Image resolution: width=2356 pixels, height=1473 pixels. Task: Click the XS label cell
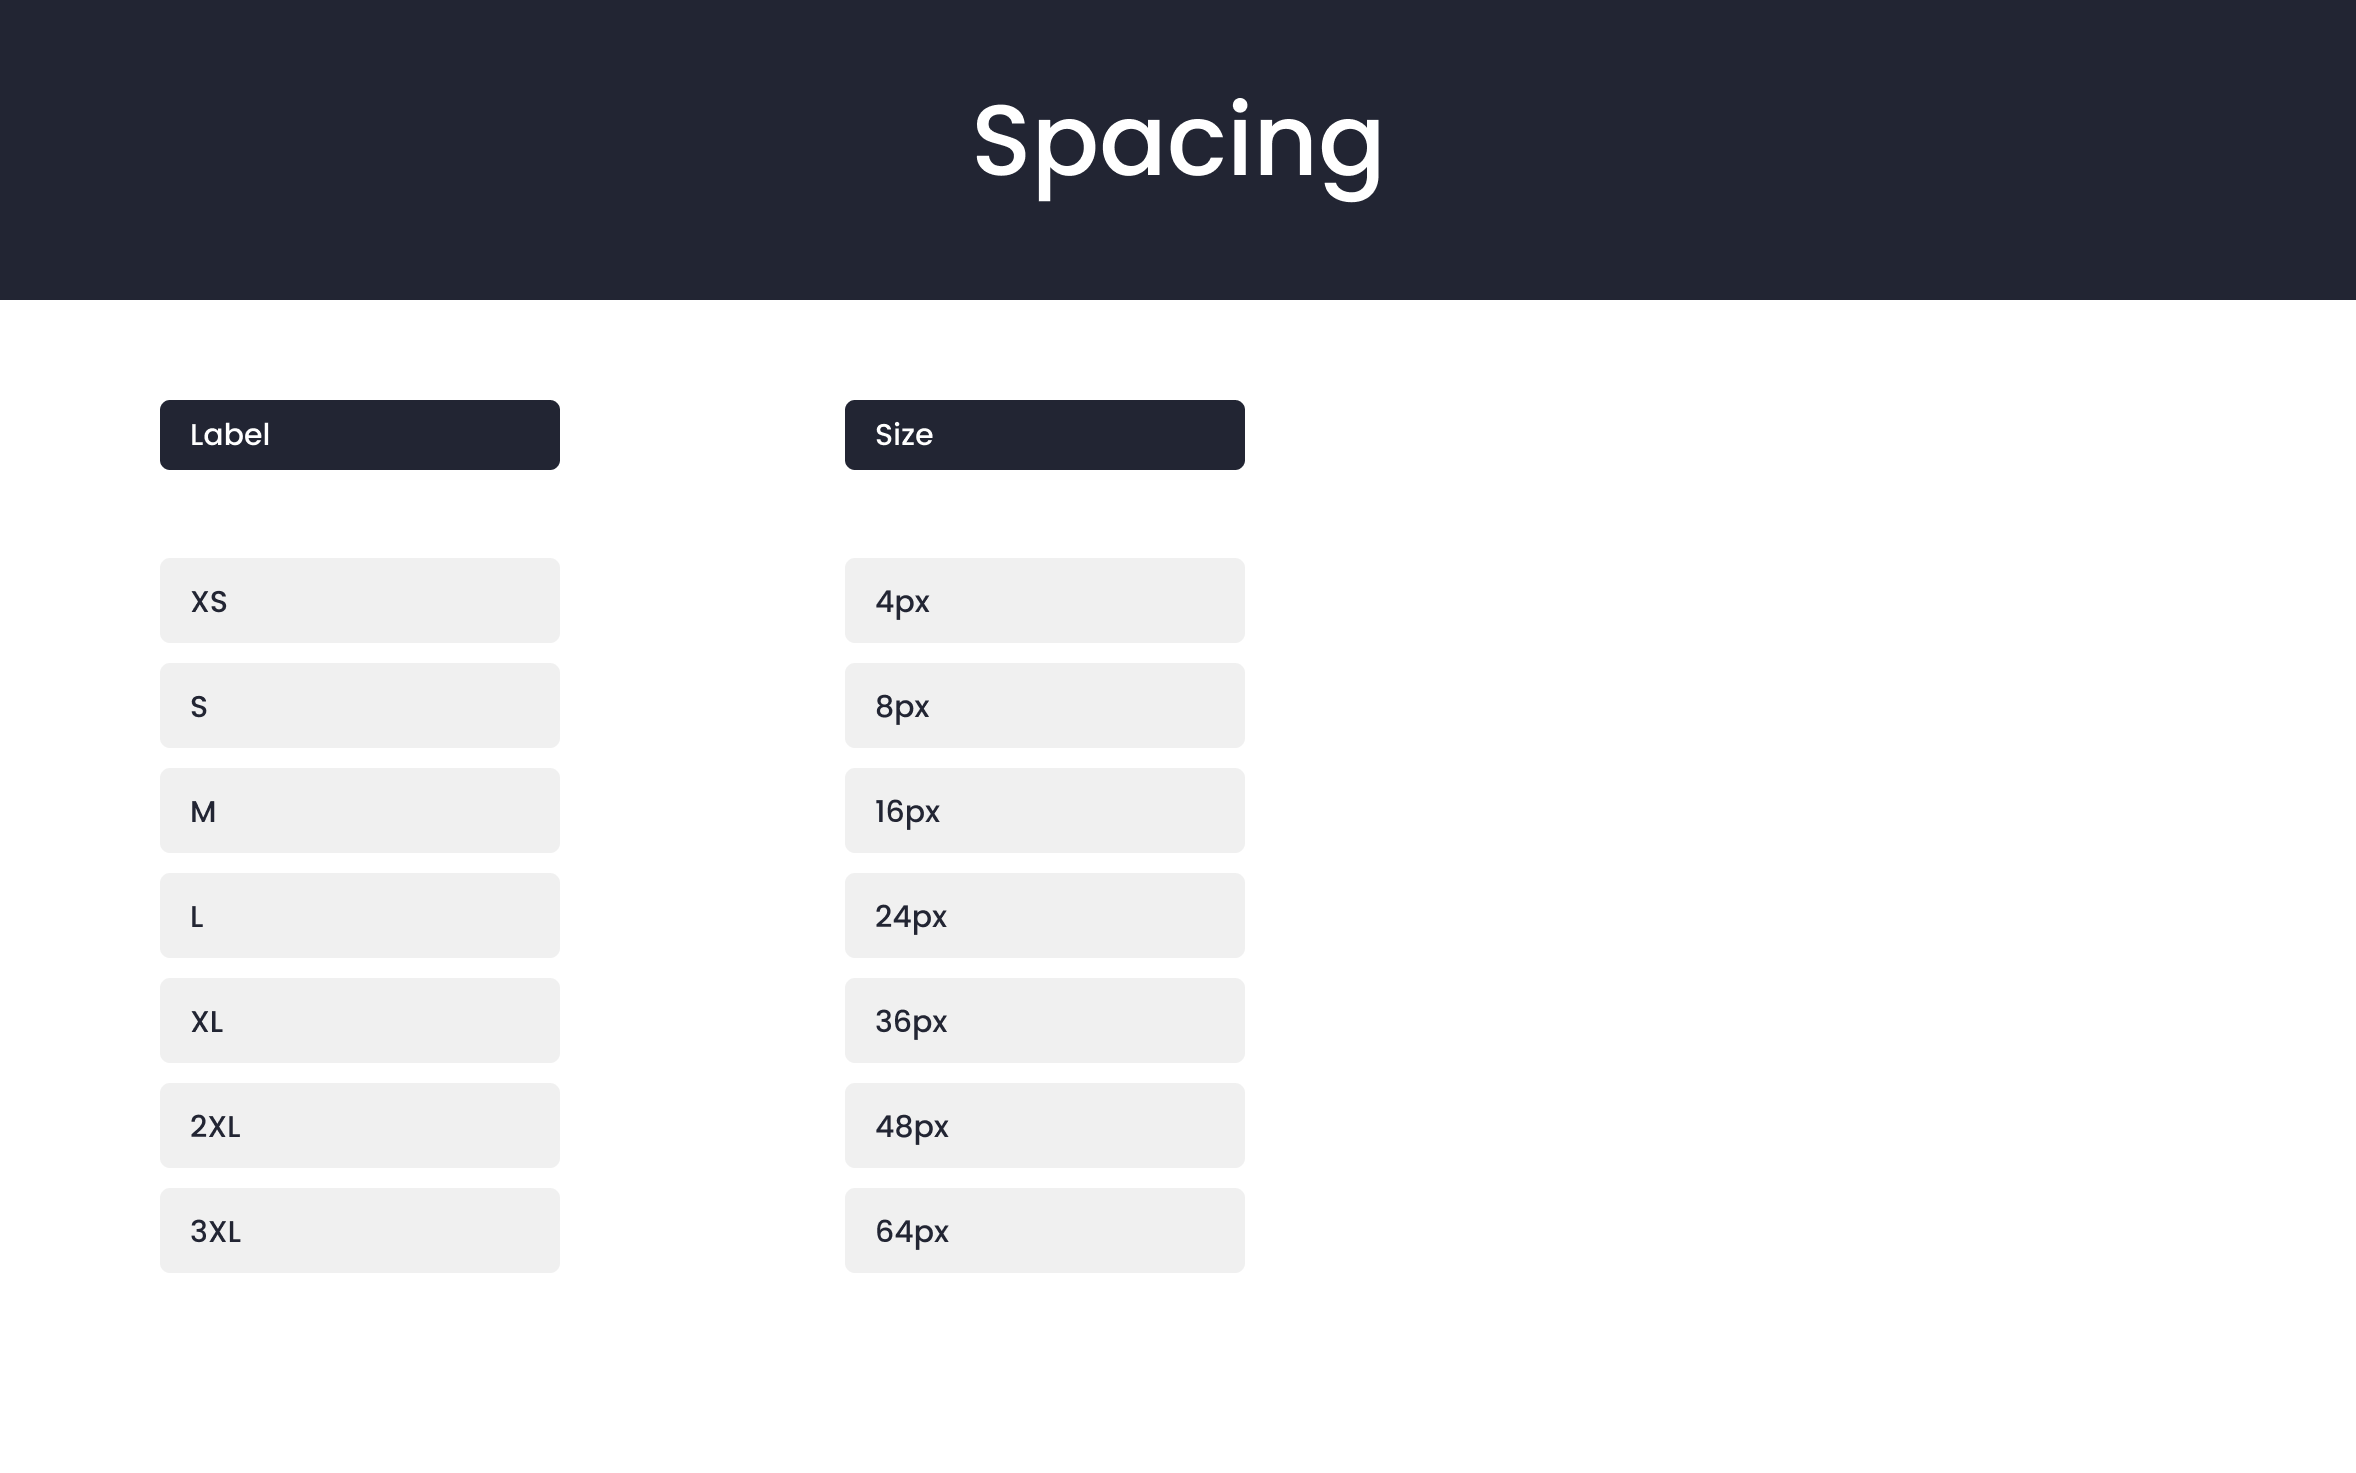tap(359, 601)
